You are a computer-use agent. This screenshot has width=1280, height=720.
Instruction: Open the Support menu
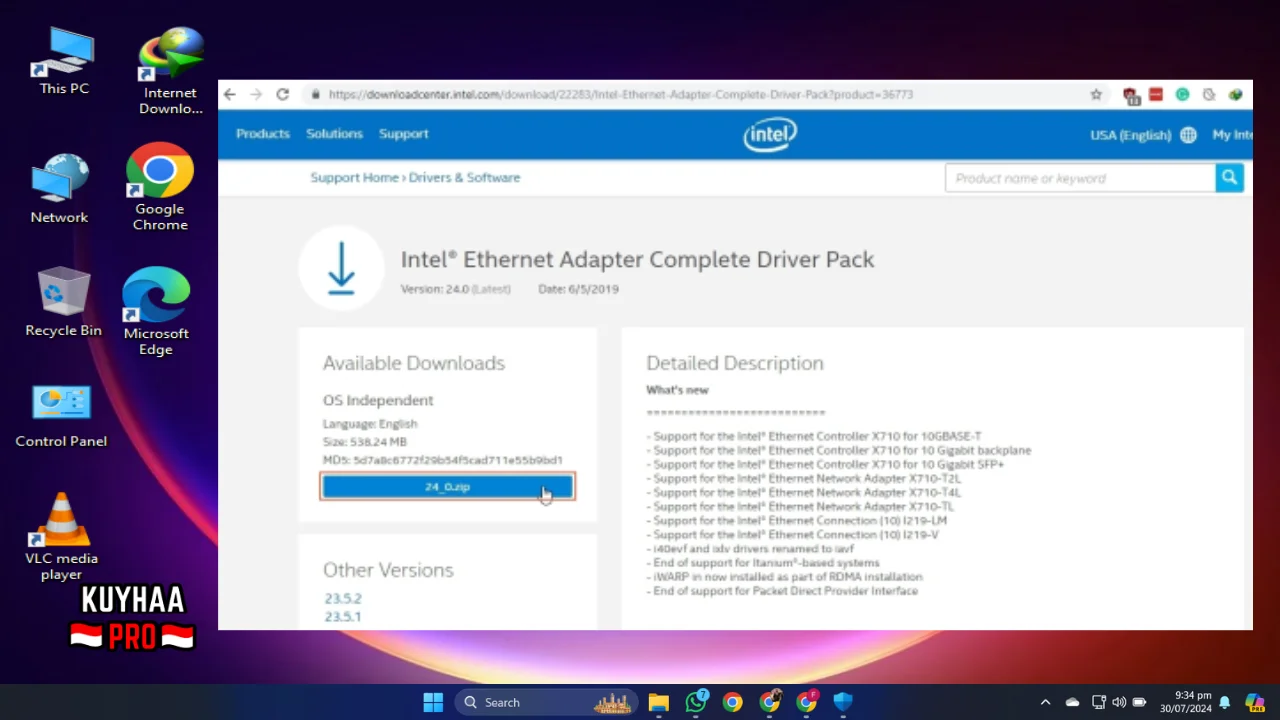403,134
